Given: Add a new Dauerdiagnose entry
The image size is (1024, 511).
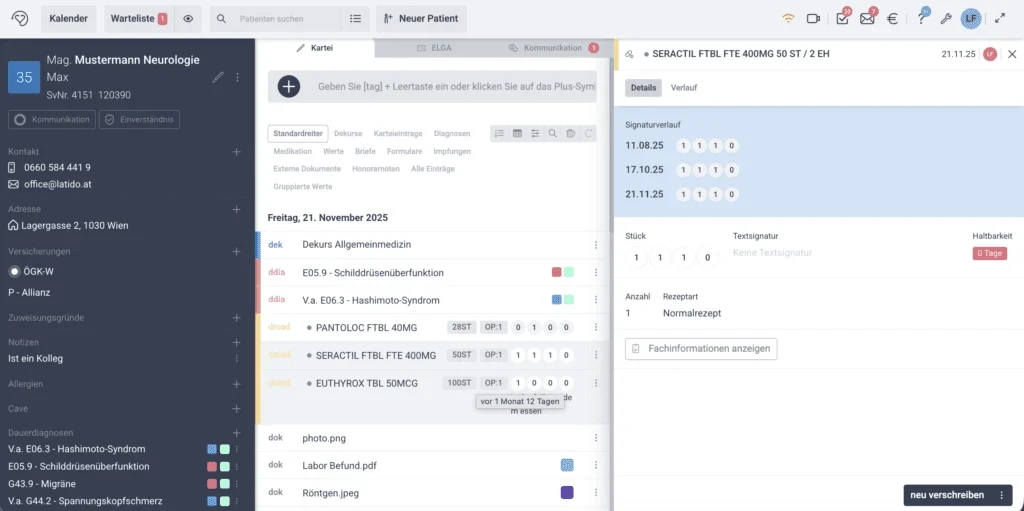Looking at the screenshot, I should coord(236,433).
